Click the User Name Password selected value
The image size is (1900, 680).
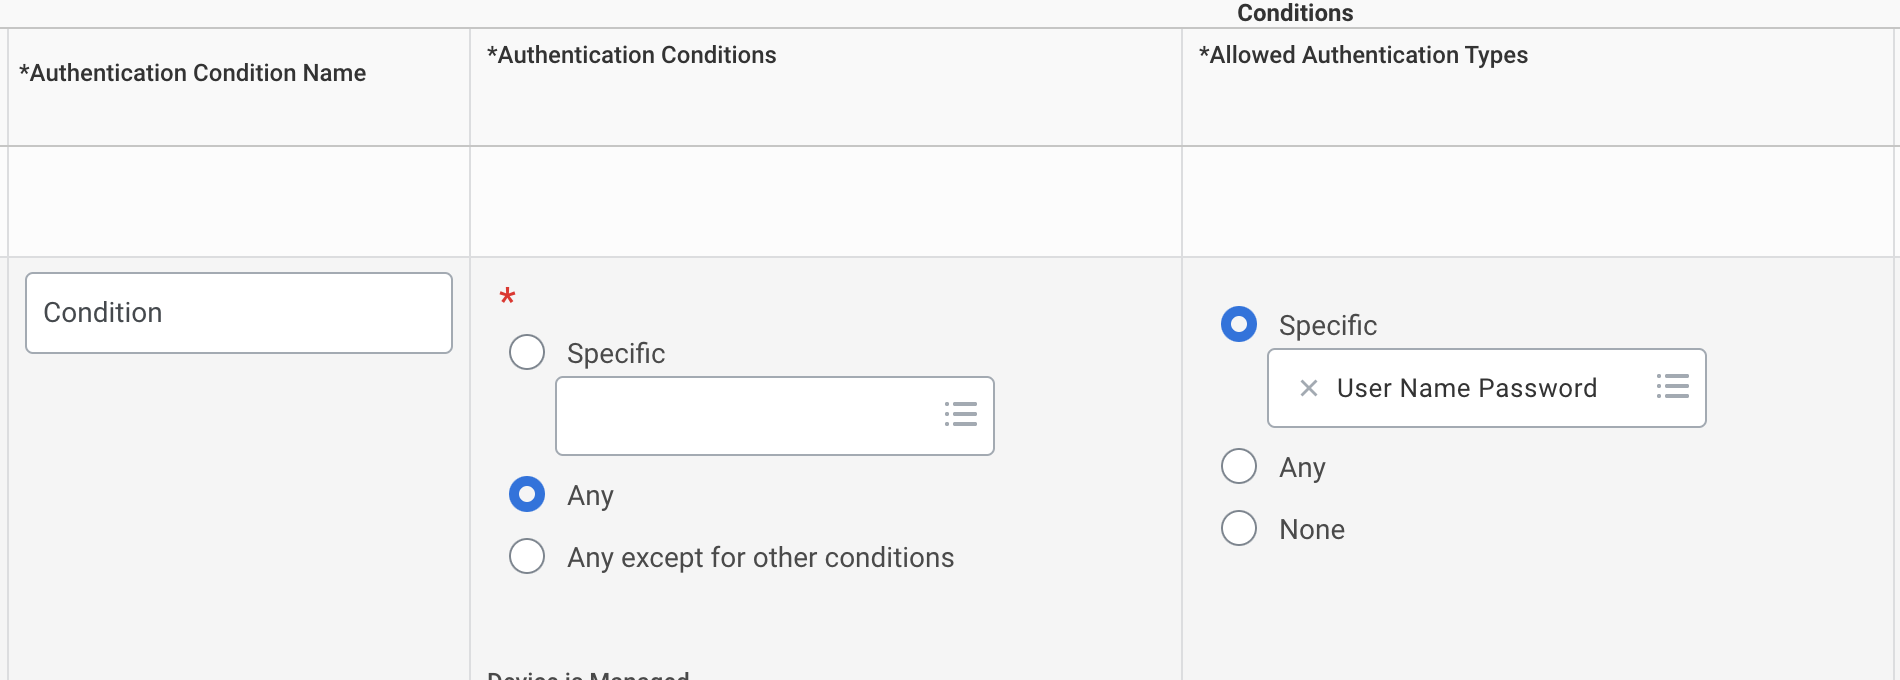pos(1467,388)
